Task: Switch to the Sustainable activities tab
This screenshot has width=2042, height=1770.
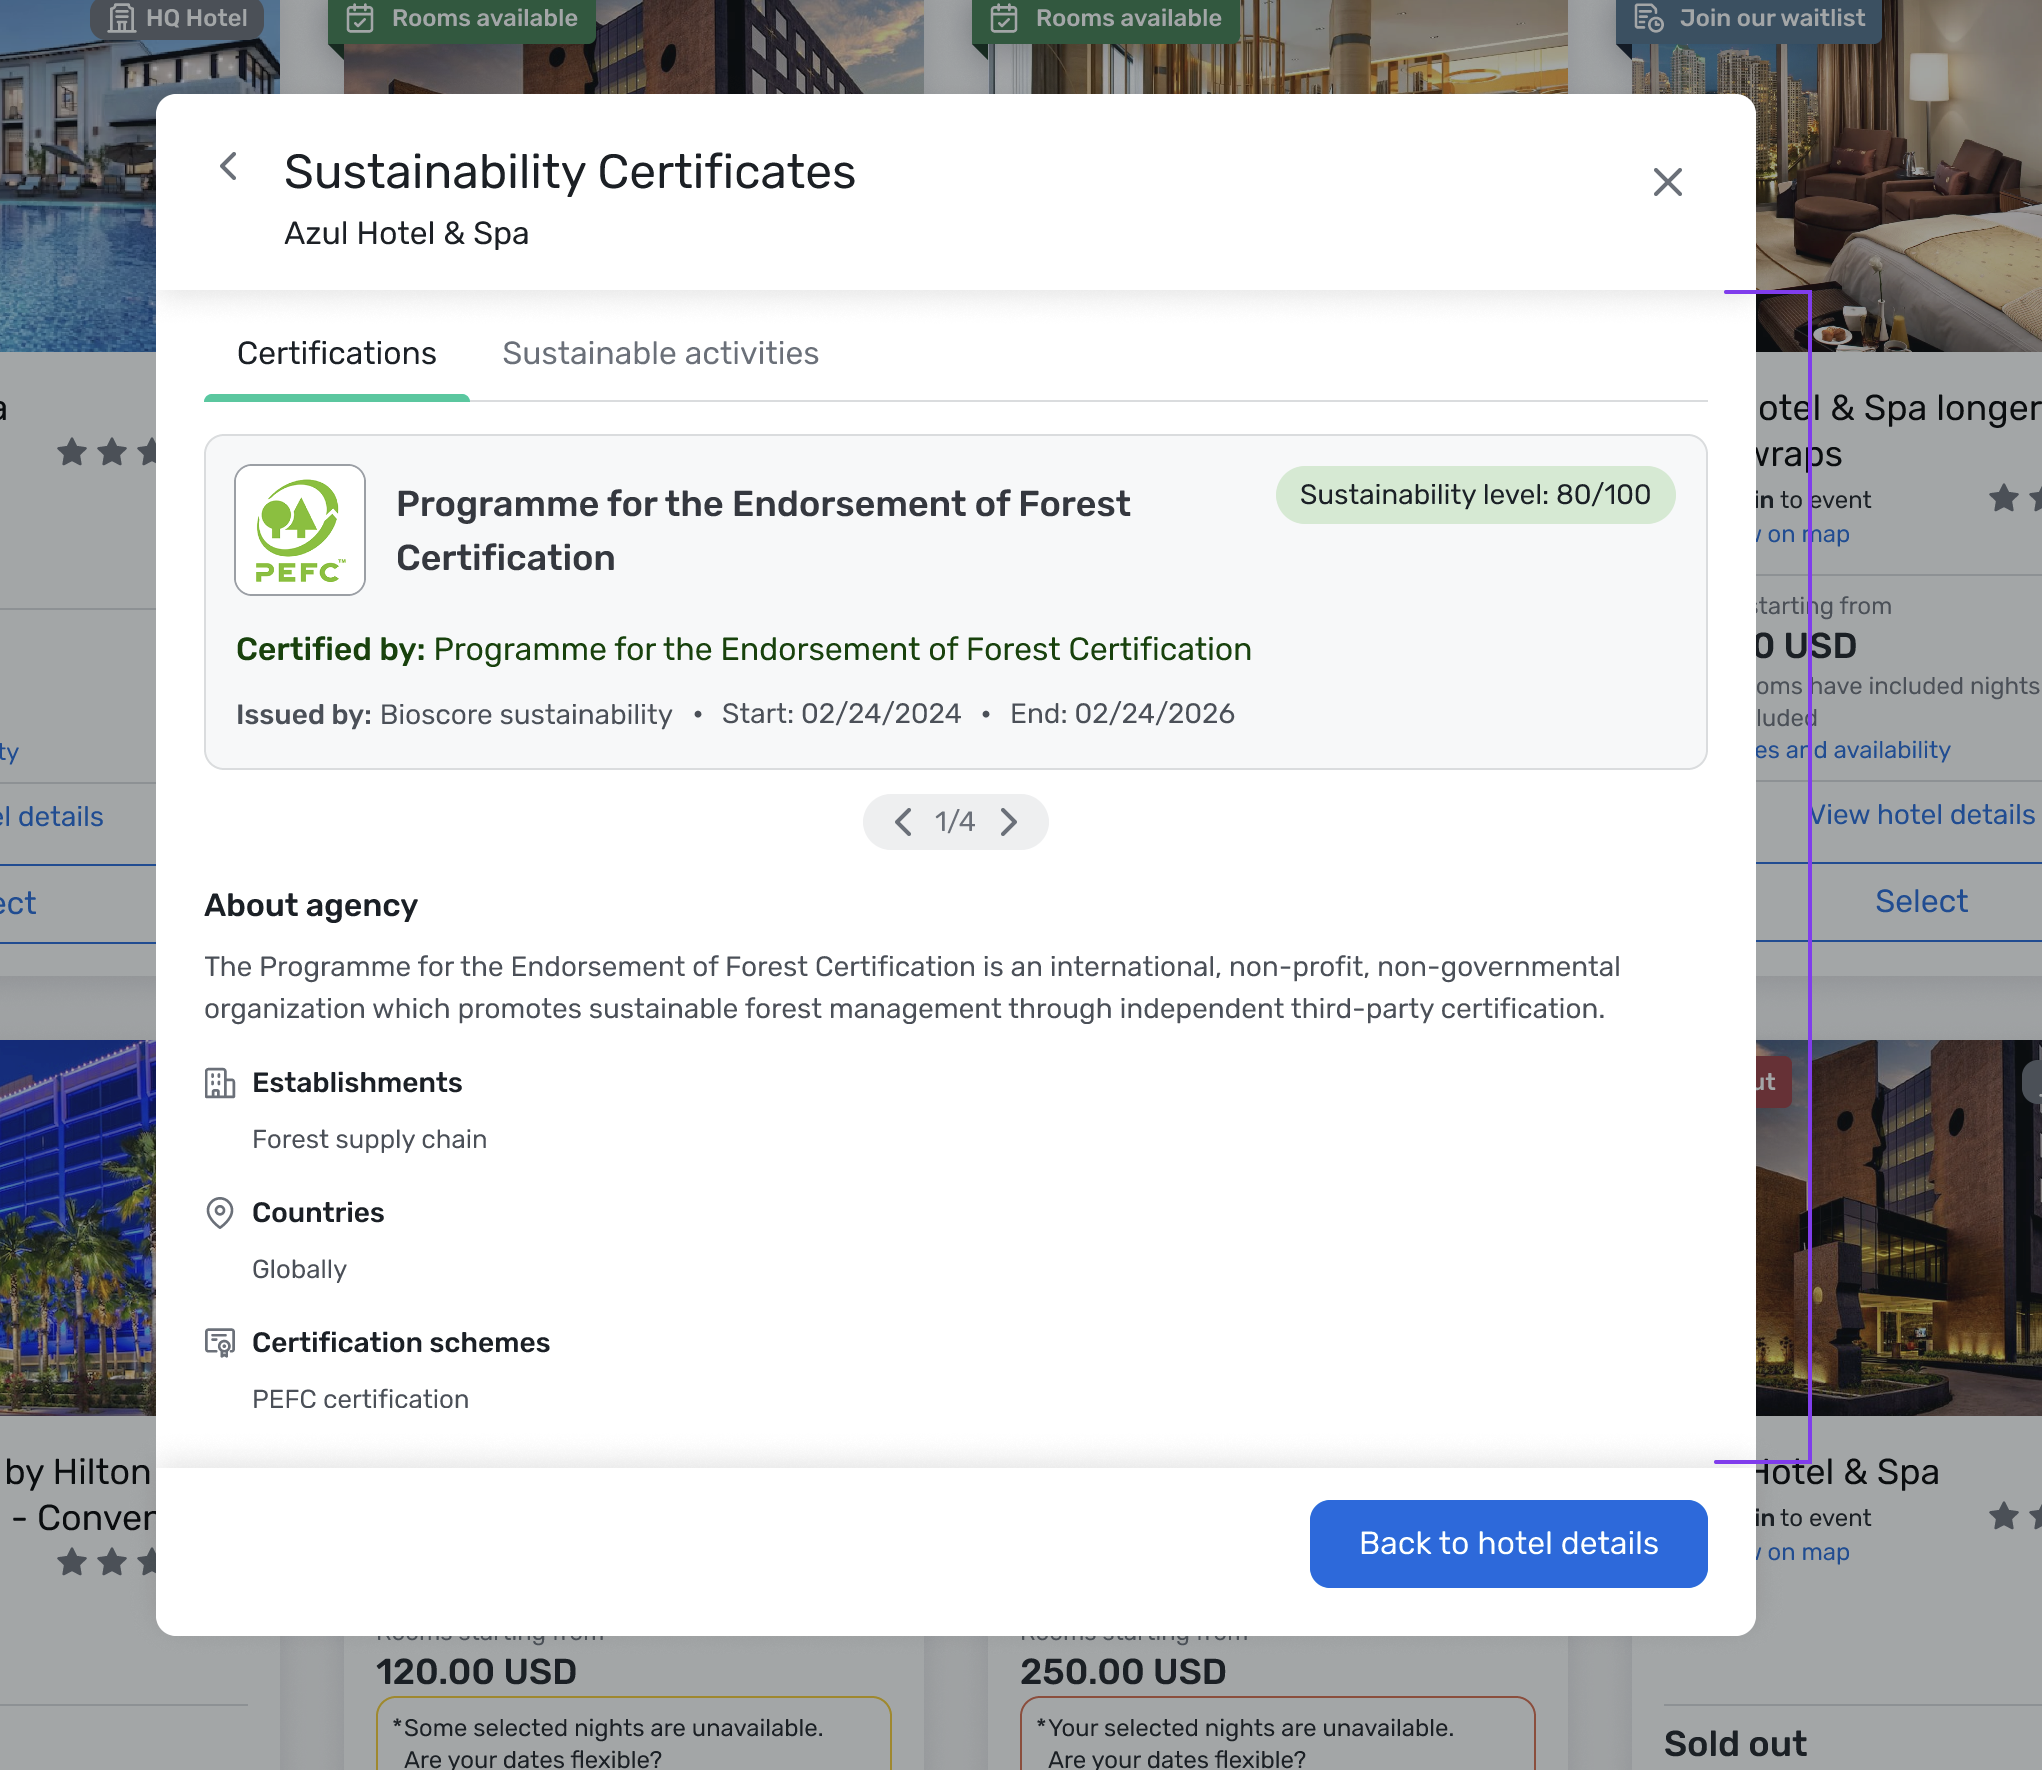Action: 660,353
